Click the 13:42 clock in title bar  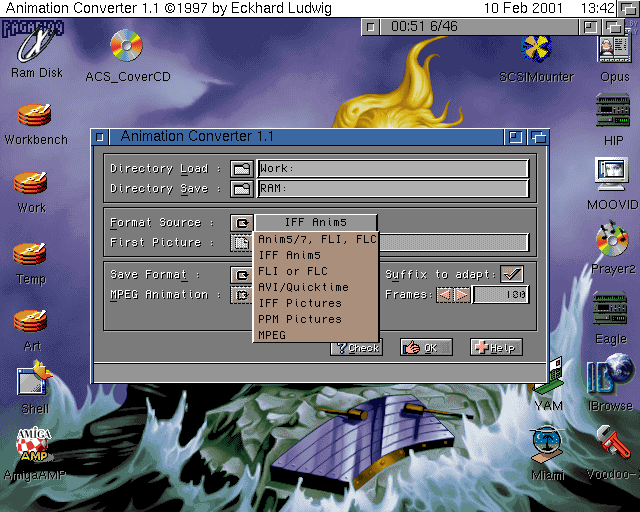597,8
